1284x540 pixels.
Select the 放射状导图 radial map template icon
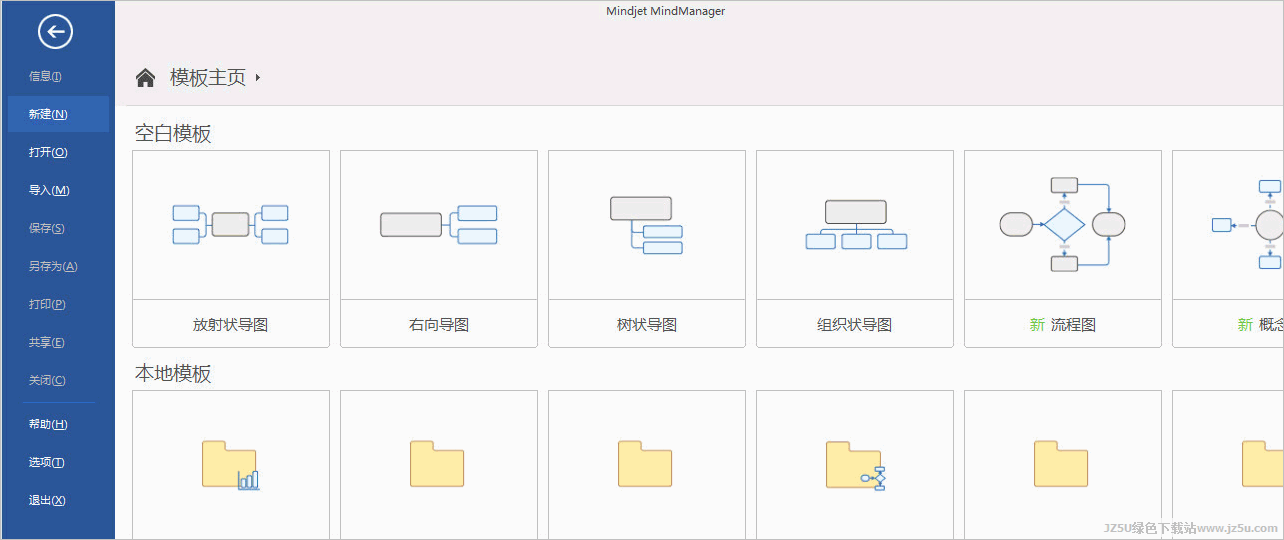coord(231,224)
